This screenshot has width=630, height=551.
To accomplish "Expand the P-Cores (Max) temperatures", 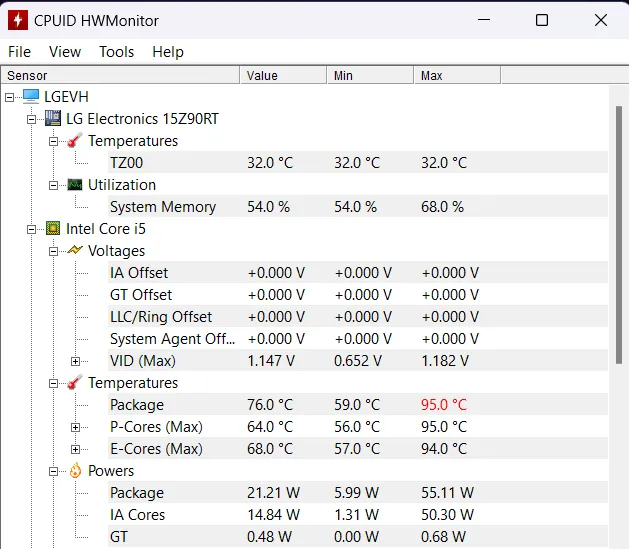I will point(76,427).
